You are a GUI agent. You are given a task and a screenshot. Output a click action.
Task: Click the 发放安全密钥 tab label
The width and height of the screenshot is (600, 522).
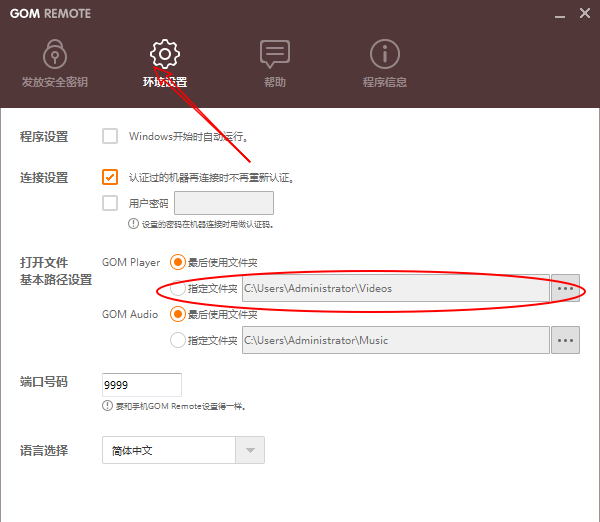pyautogui.click(x=55, y=82)
